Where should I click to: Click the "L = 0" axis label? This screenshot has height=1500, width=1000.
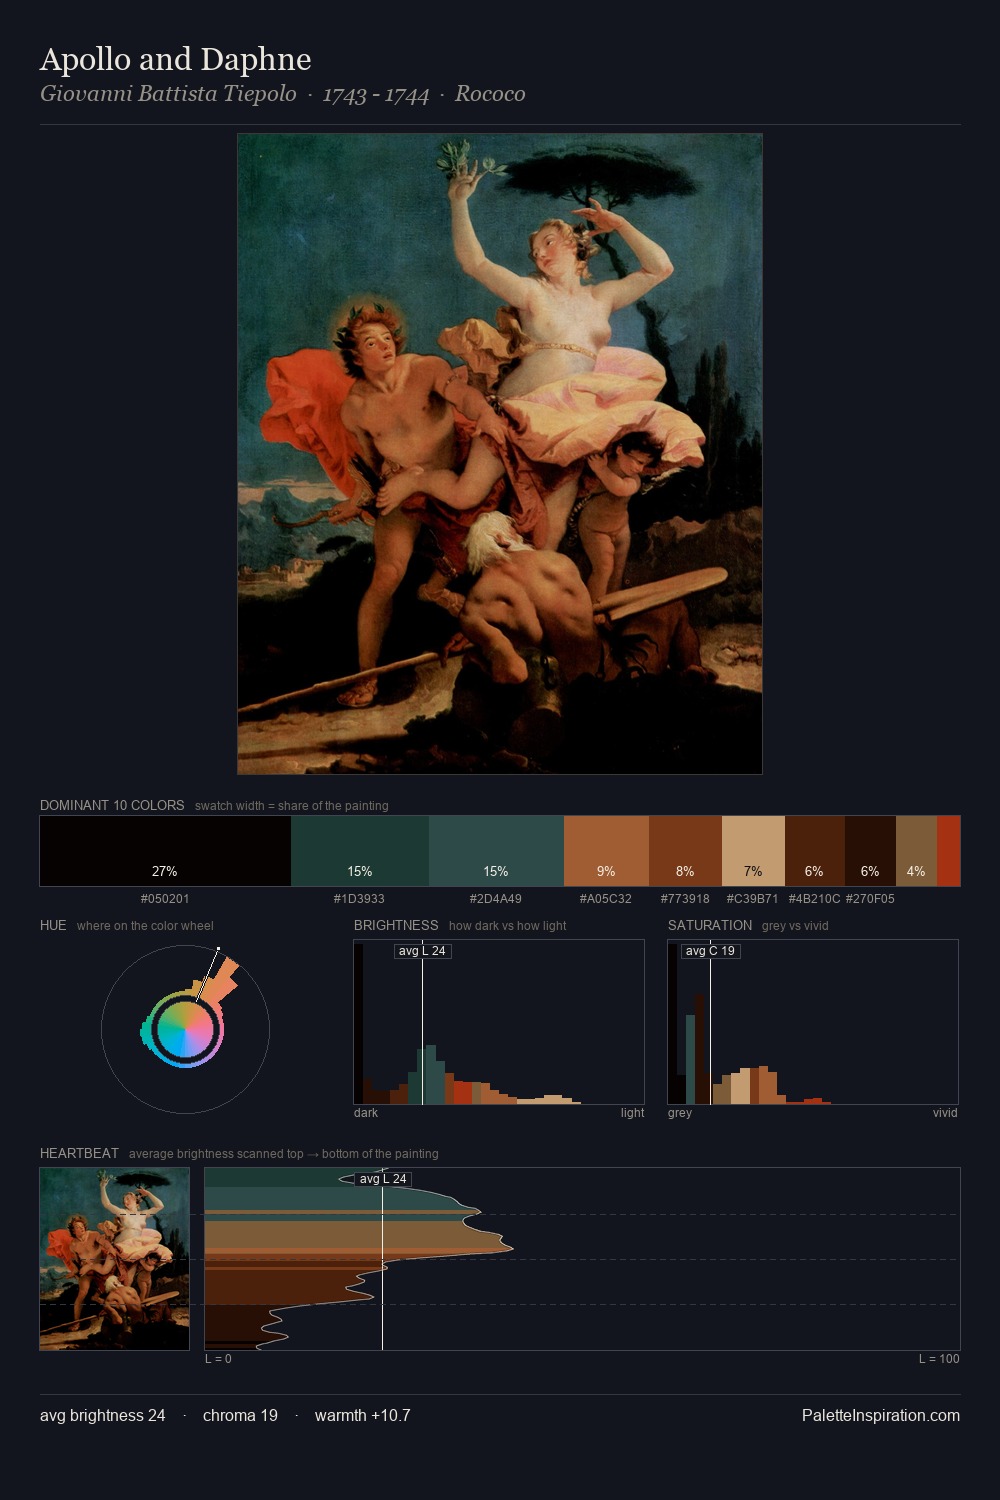218,1359
